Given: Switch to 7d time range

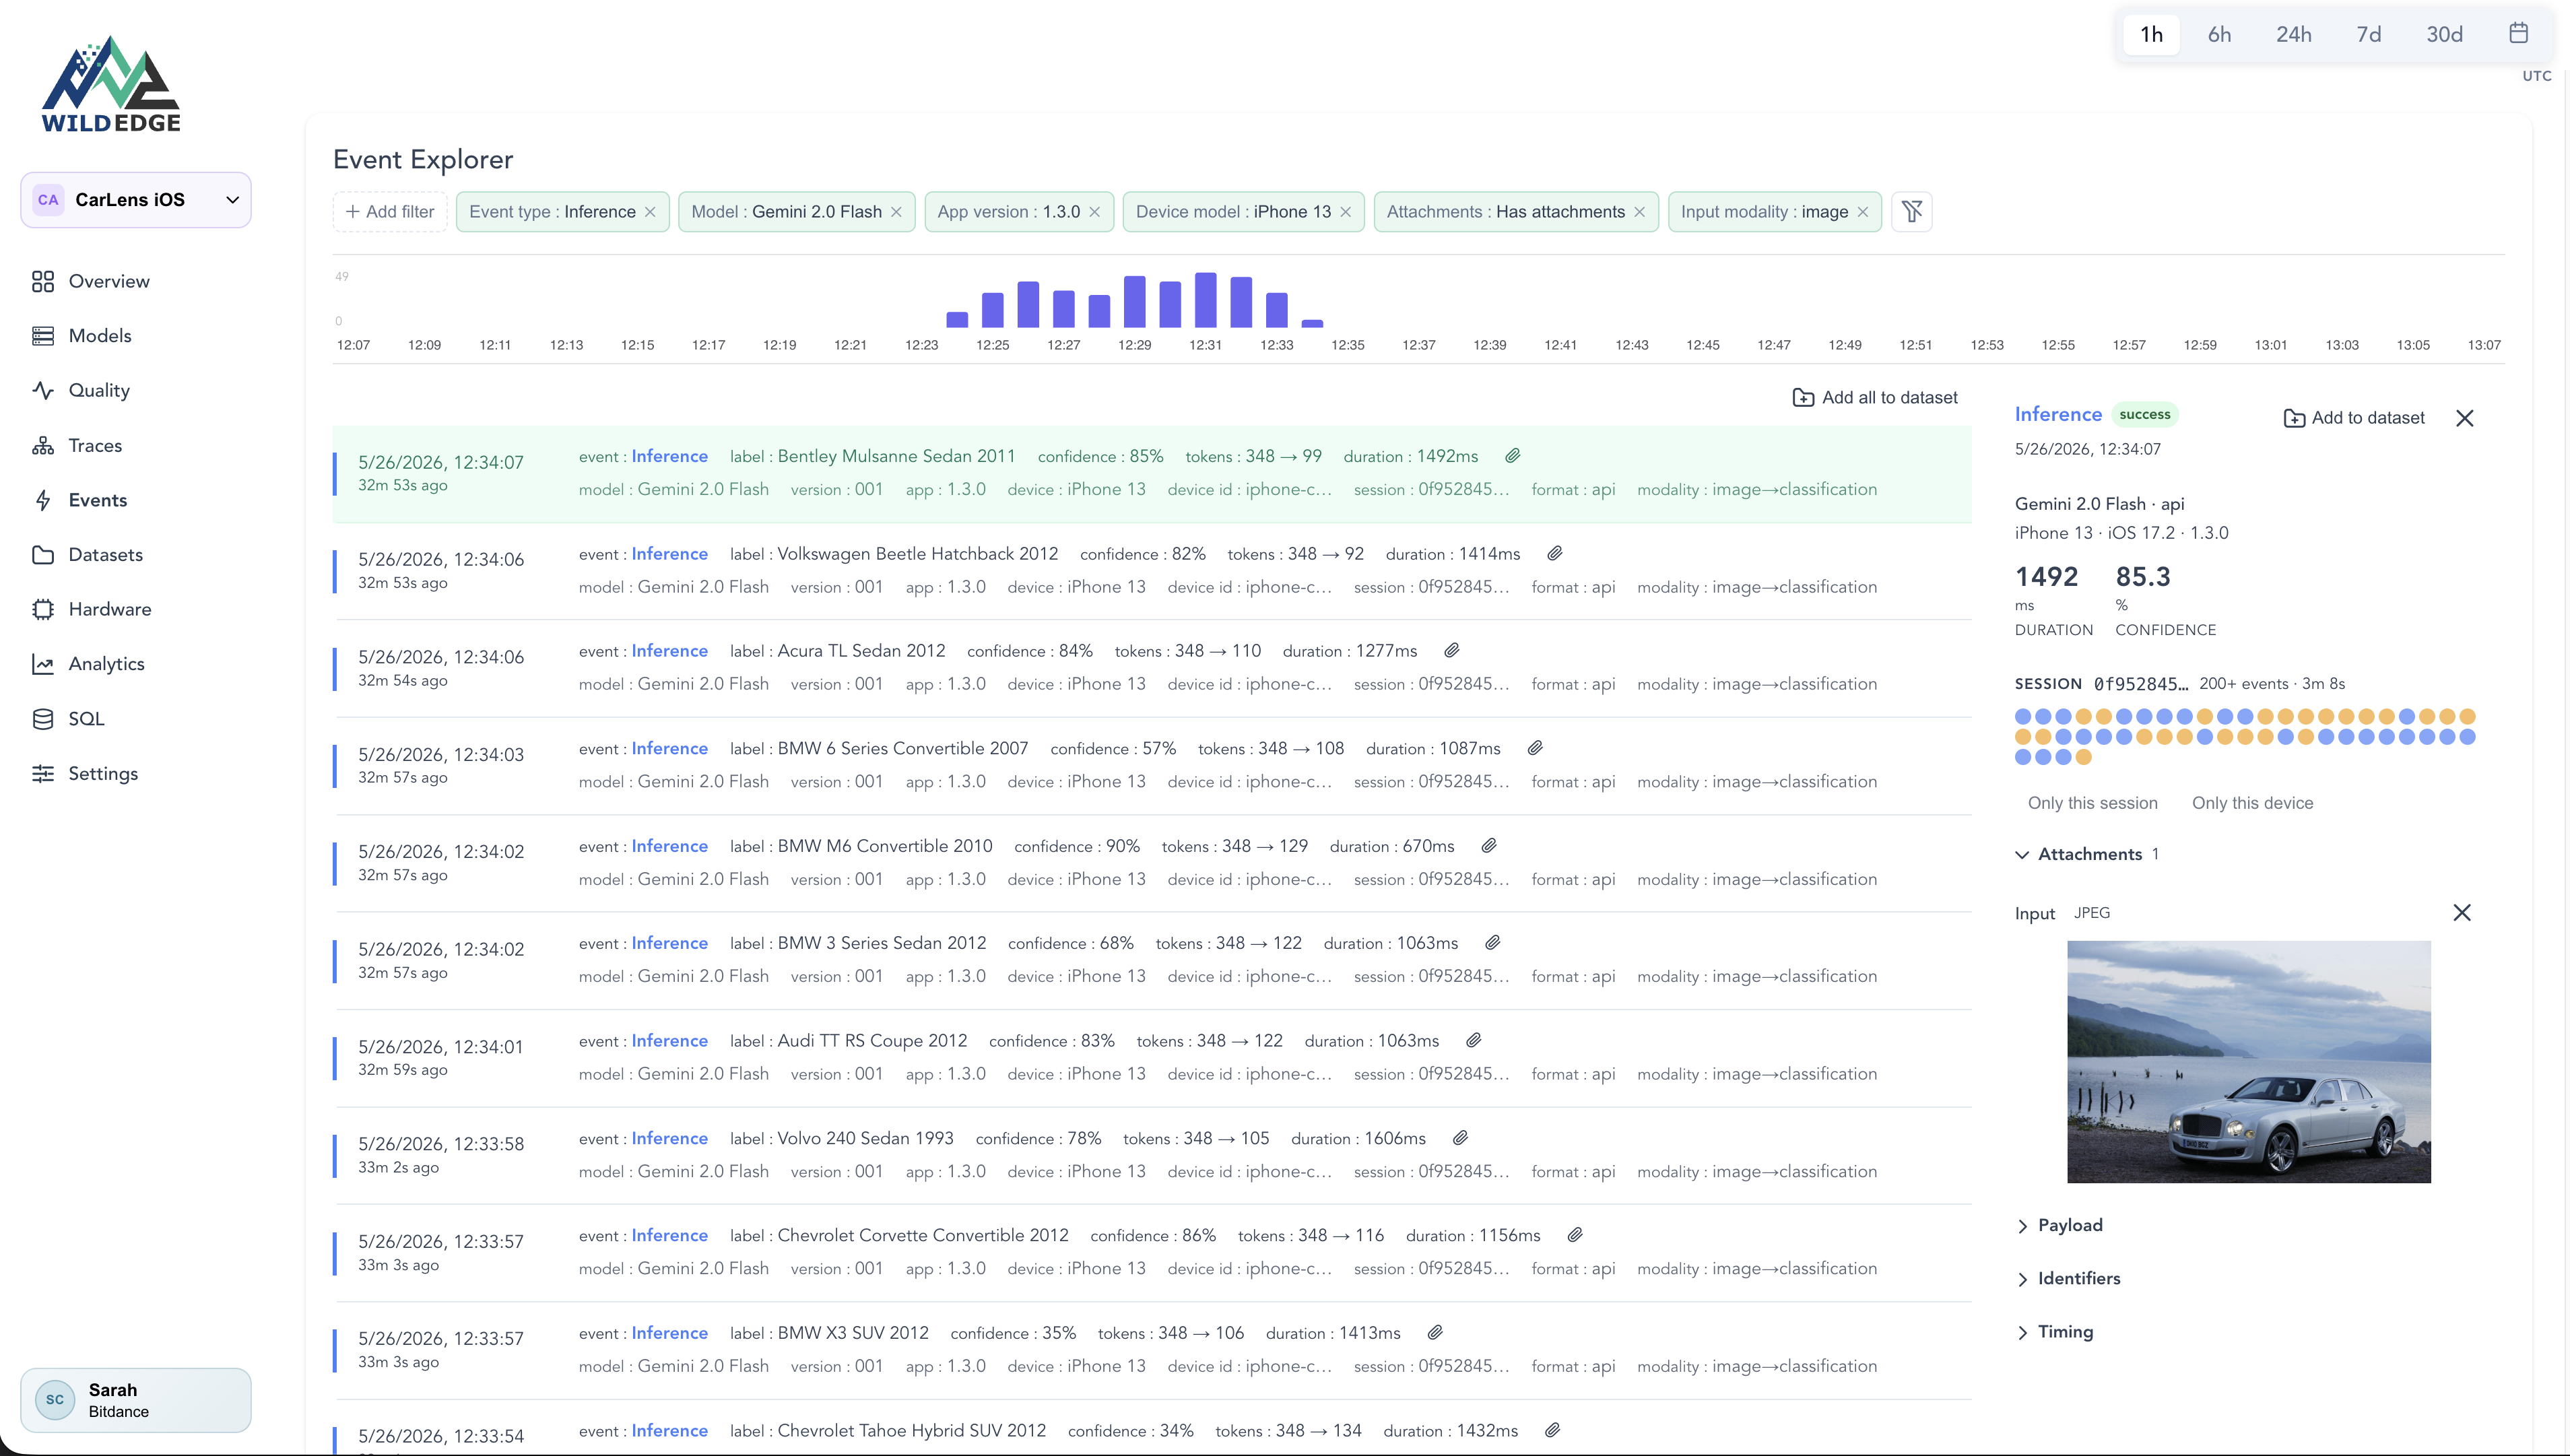Looking at the screenshot, I should [x=2368, y=34].
